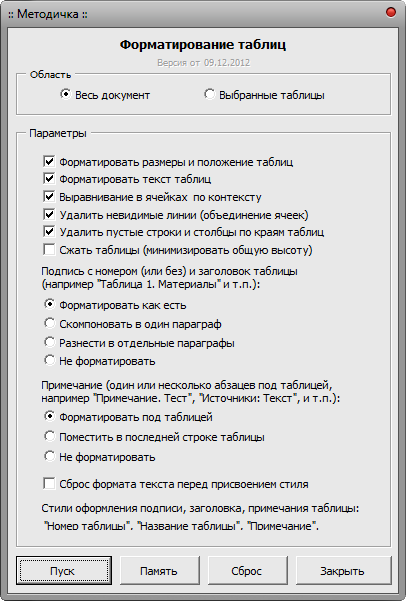This screenshot has height=601, width=406.
Task: Click the "Пуск" button
Action: (64, 571)
